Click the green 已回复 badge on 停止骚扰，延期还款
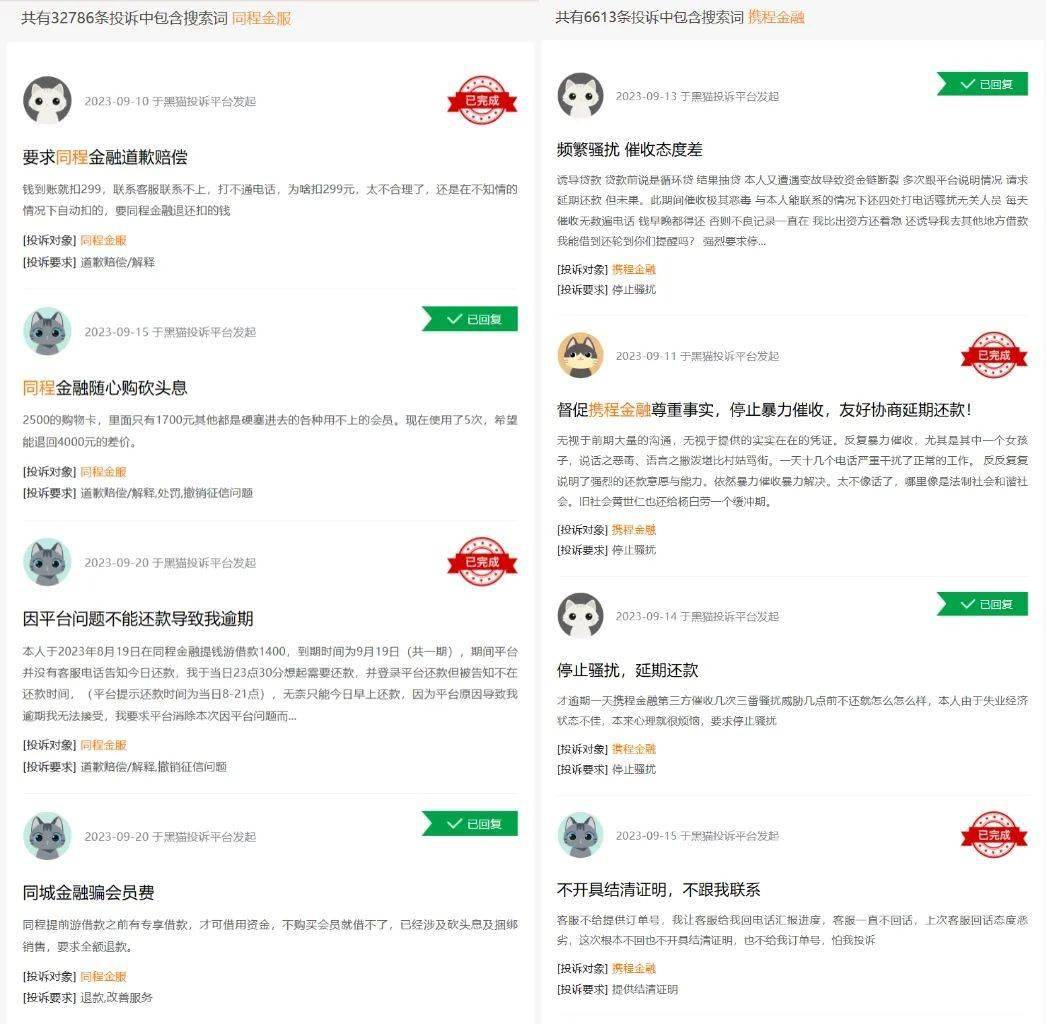This screenshot has width=1046, height=1024. (x=982, y=604)
